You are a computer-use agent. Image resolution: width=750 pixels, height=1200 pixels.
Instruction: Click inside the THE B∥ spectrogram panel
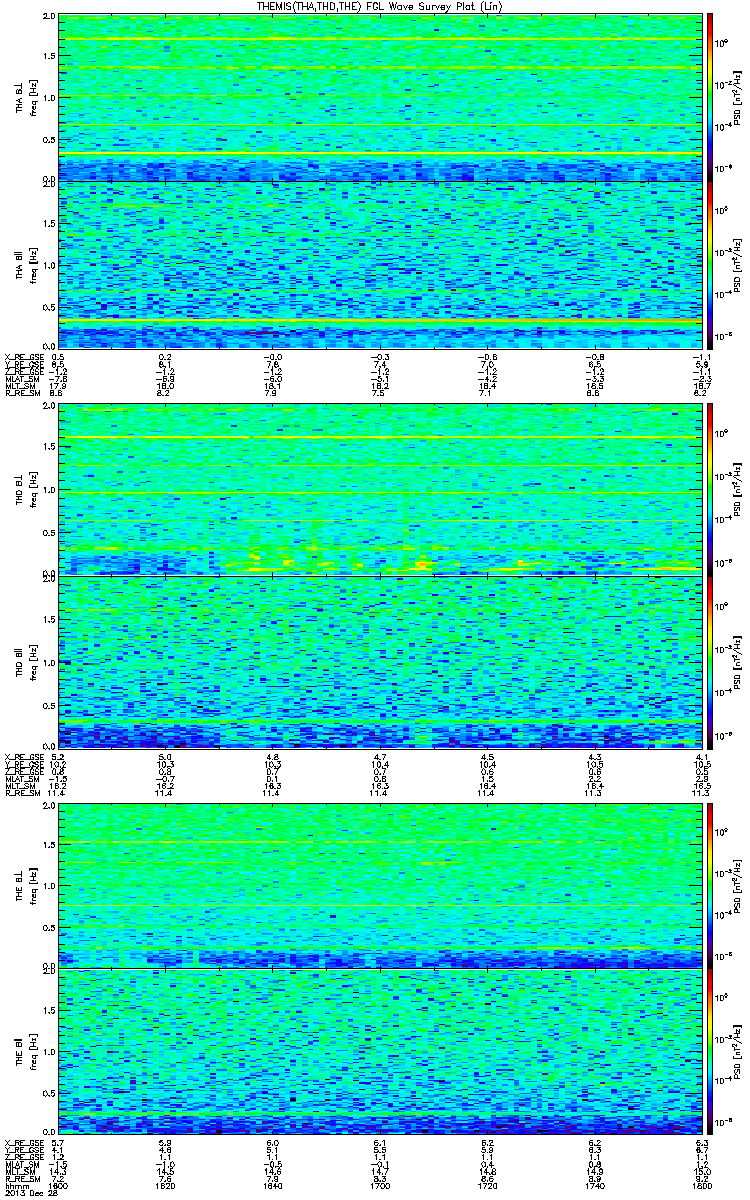click(379, 1051)
